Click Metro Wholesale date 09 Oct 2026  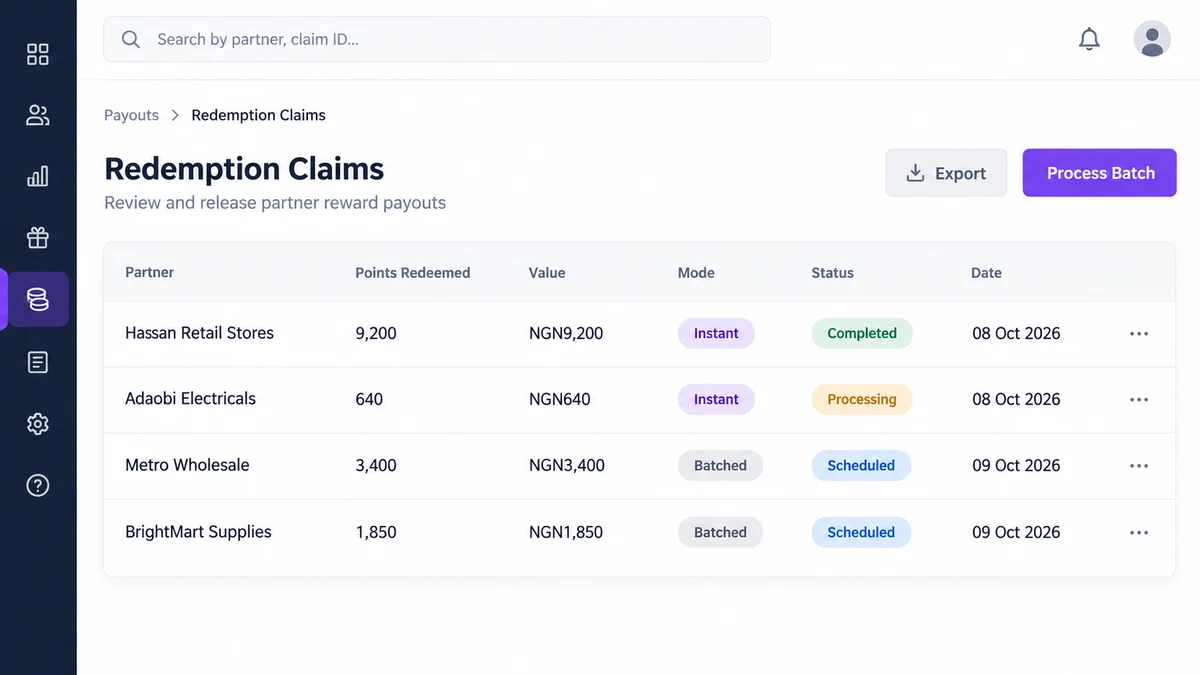tap(1016, 465)
